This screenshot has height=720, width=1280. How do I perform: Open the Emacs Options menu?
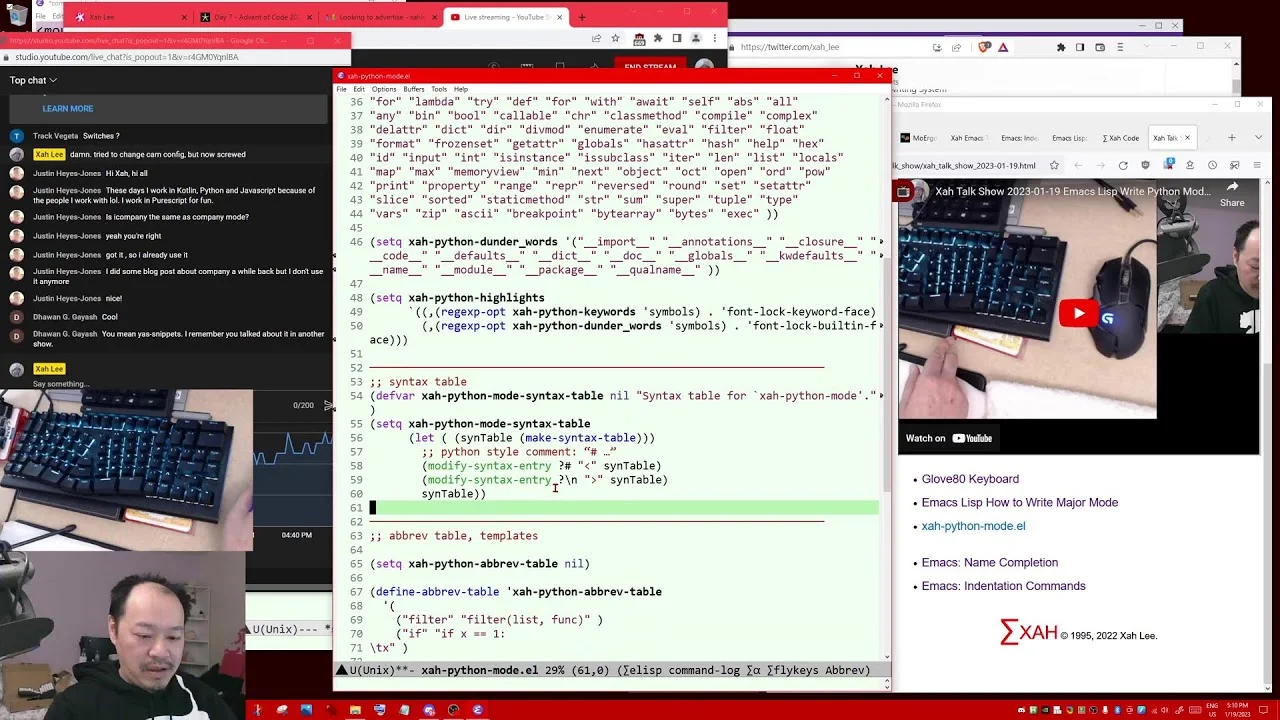pos(384,89)
